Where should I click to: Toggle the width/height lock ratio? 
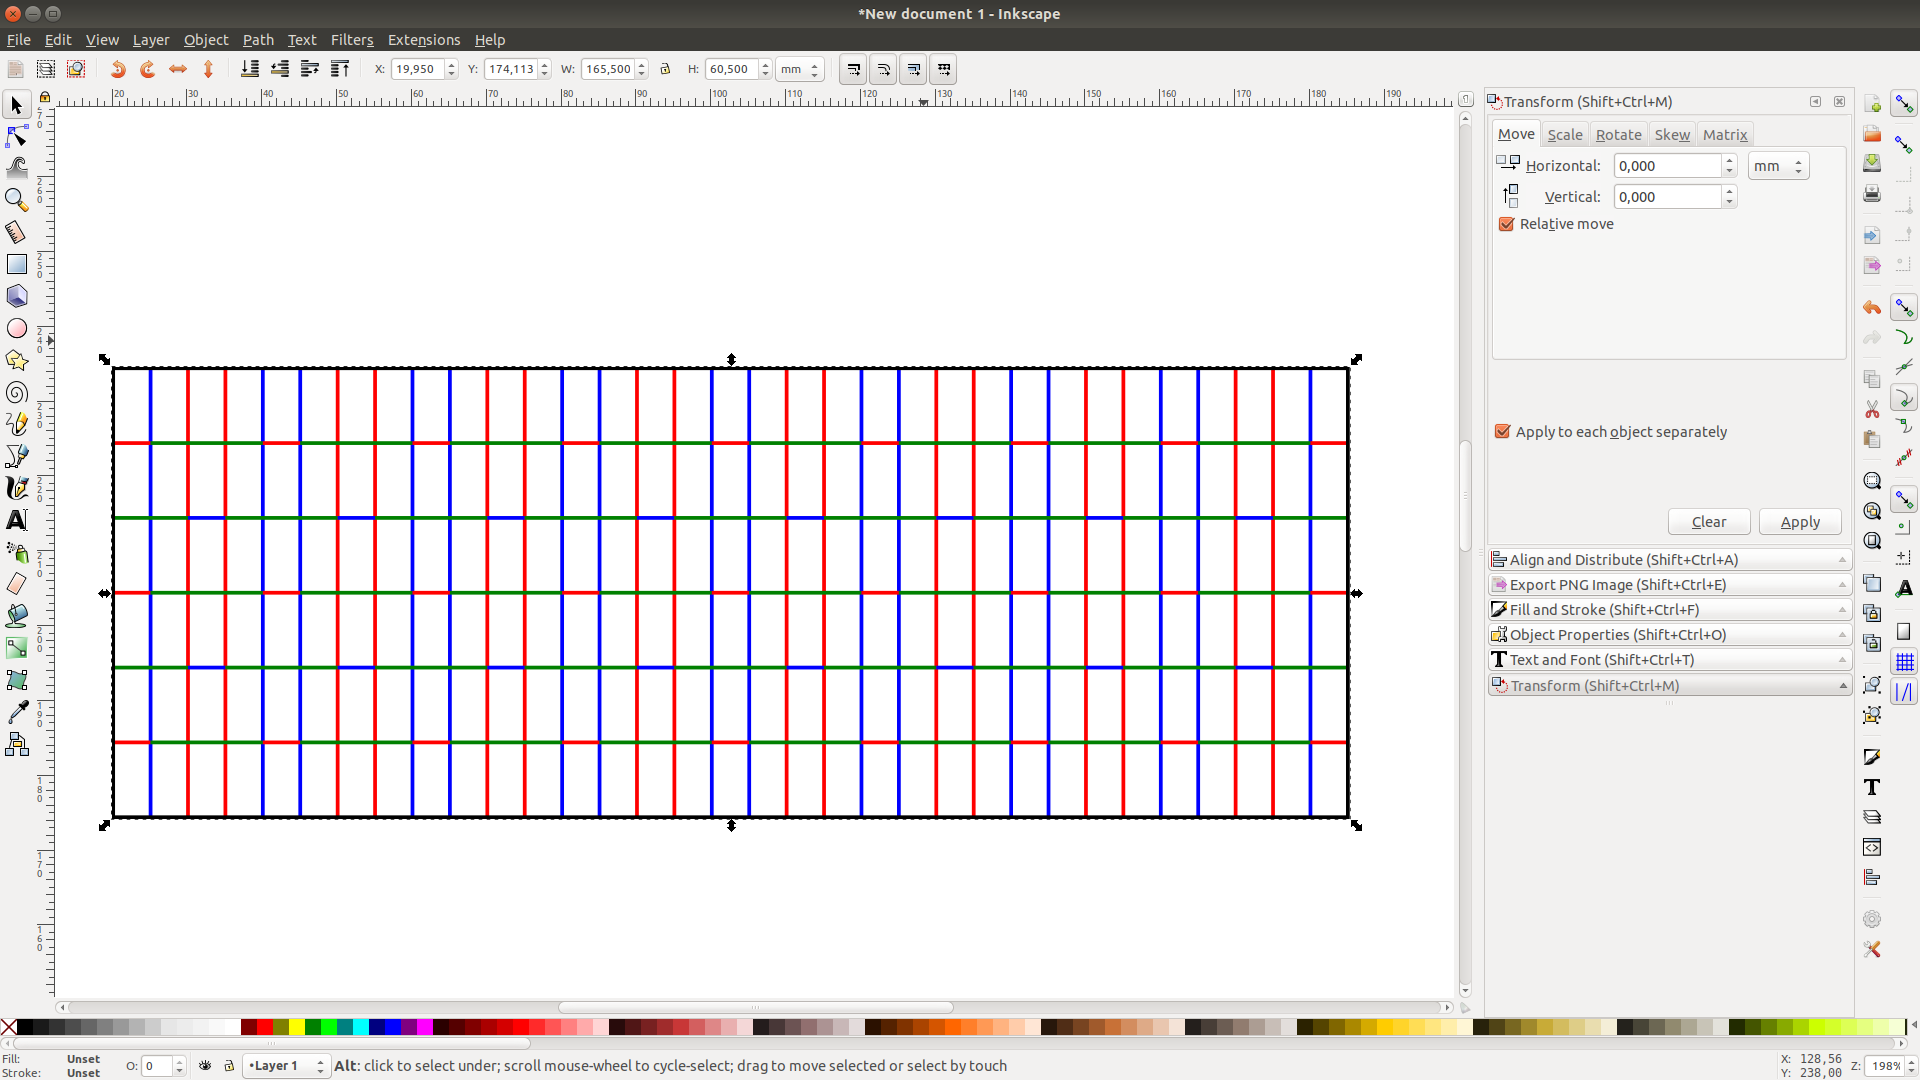pos(665,69)
